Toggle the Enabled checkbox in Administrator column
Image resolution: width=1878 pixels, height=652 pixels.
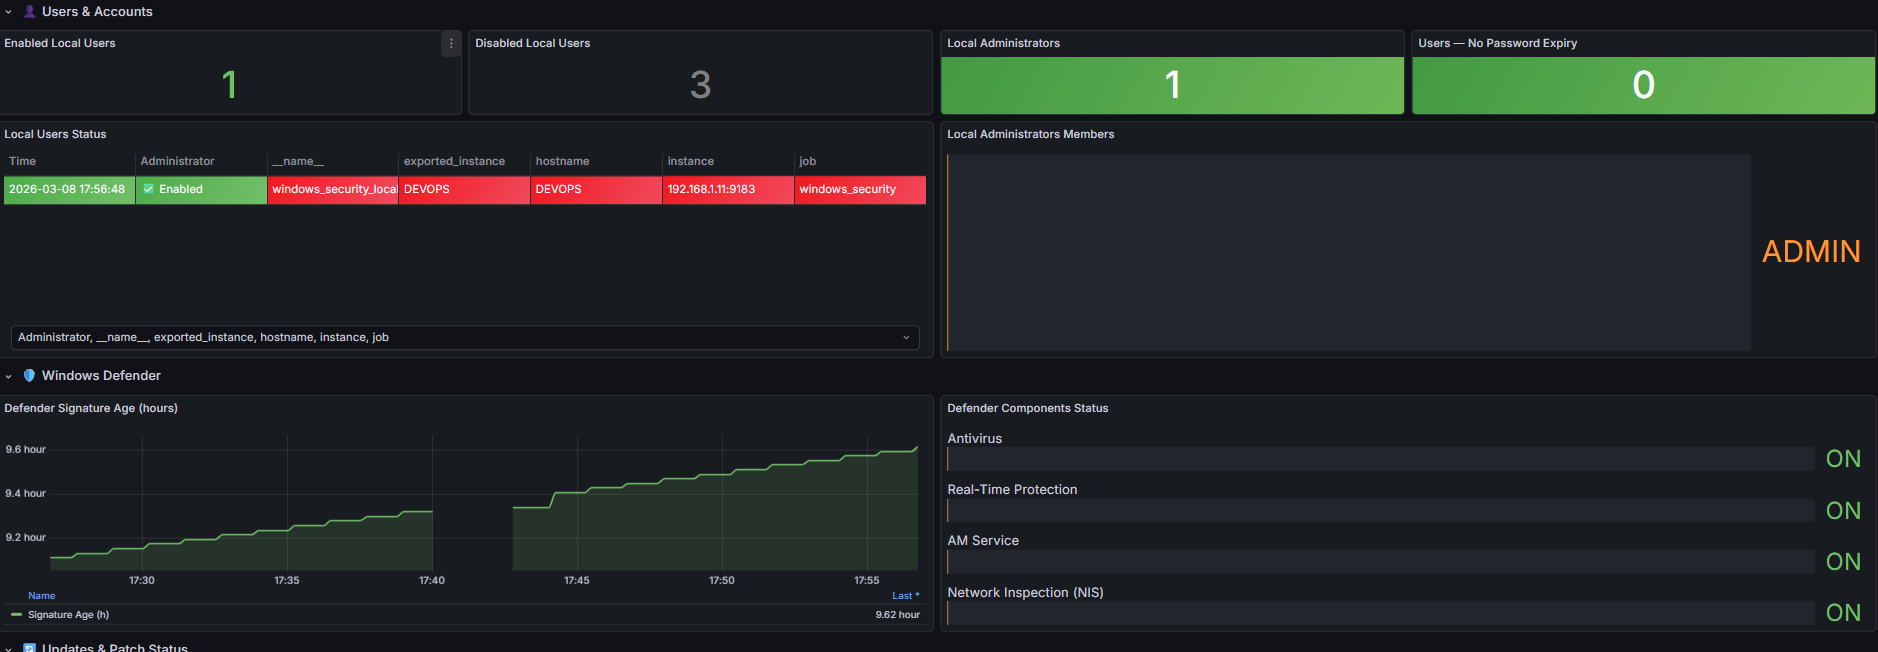click(149, 189)
